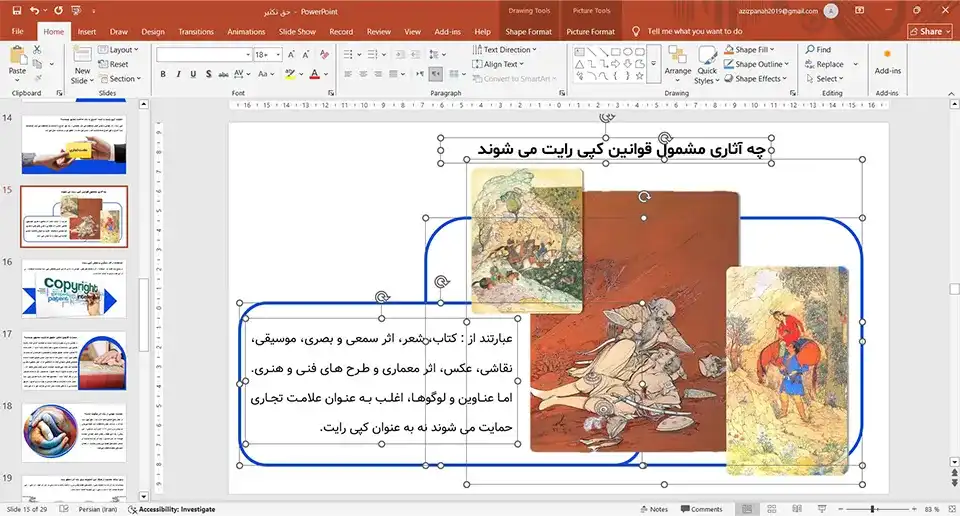Screen dimensions: 960x516
Task: Expand Align Text dropdown
Action: [498, 64]
